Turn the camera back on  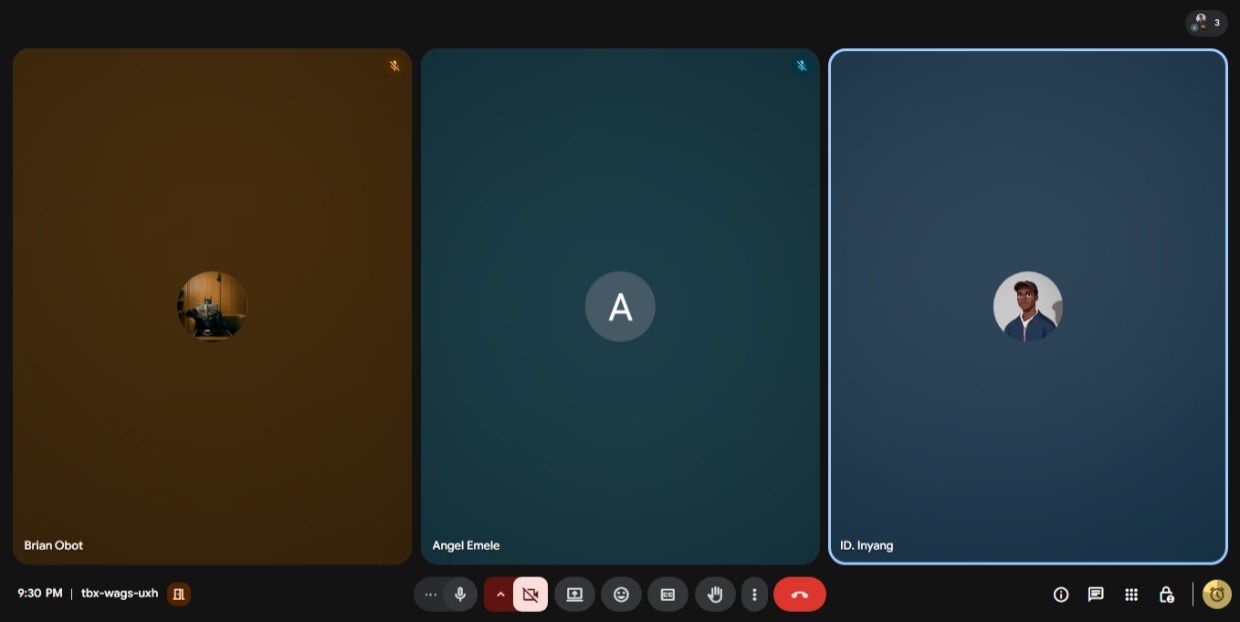coord(530,594)
